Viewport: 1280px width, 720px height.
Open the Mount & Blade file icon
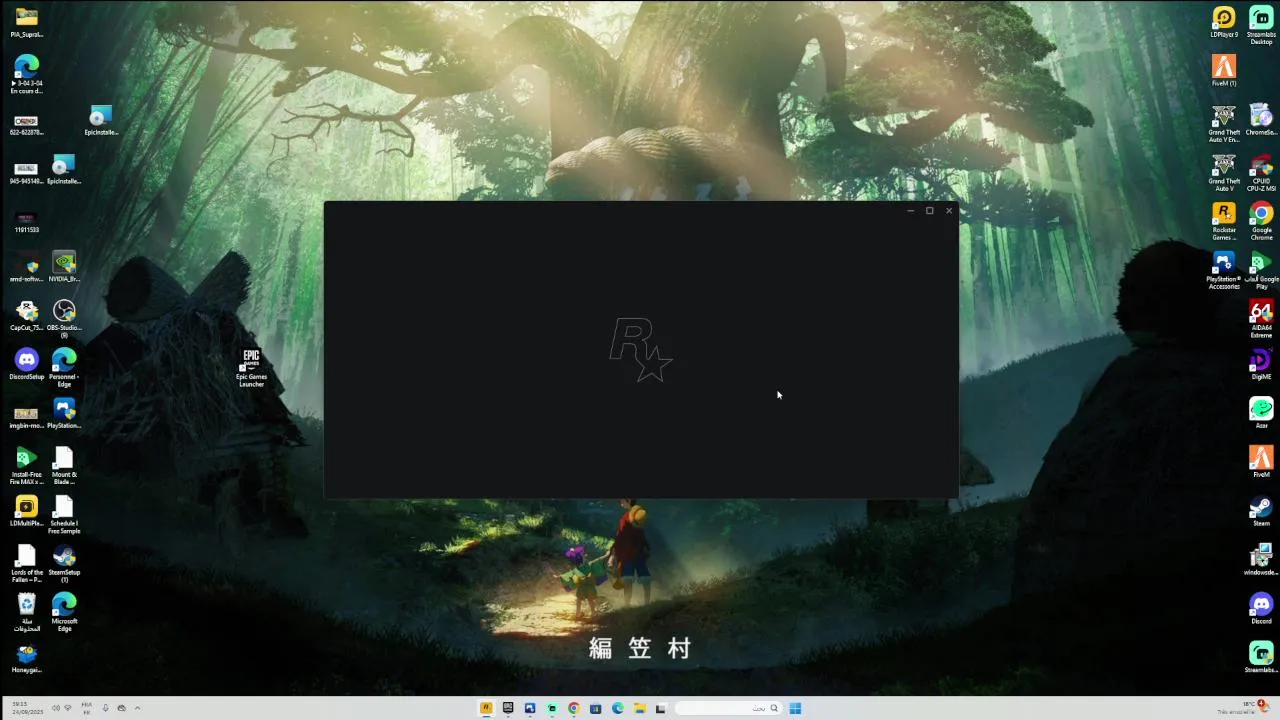click(x=64, y=466)
